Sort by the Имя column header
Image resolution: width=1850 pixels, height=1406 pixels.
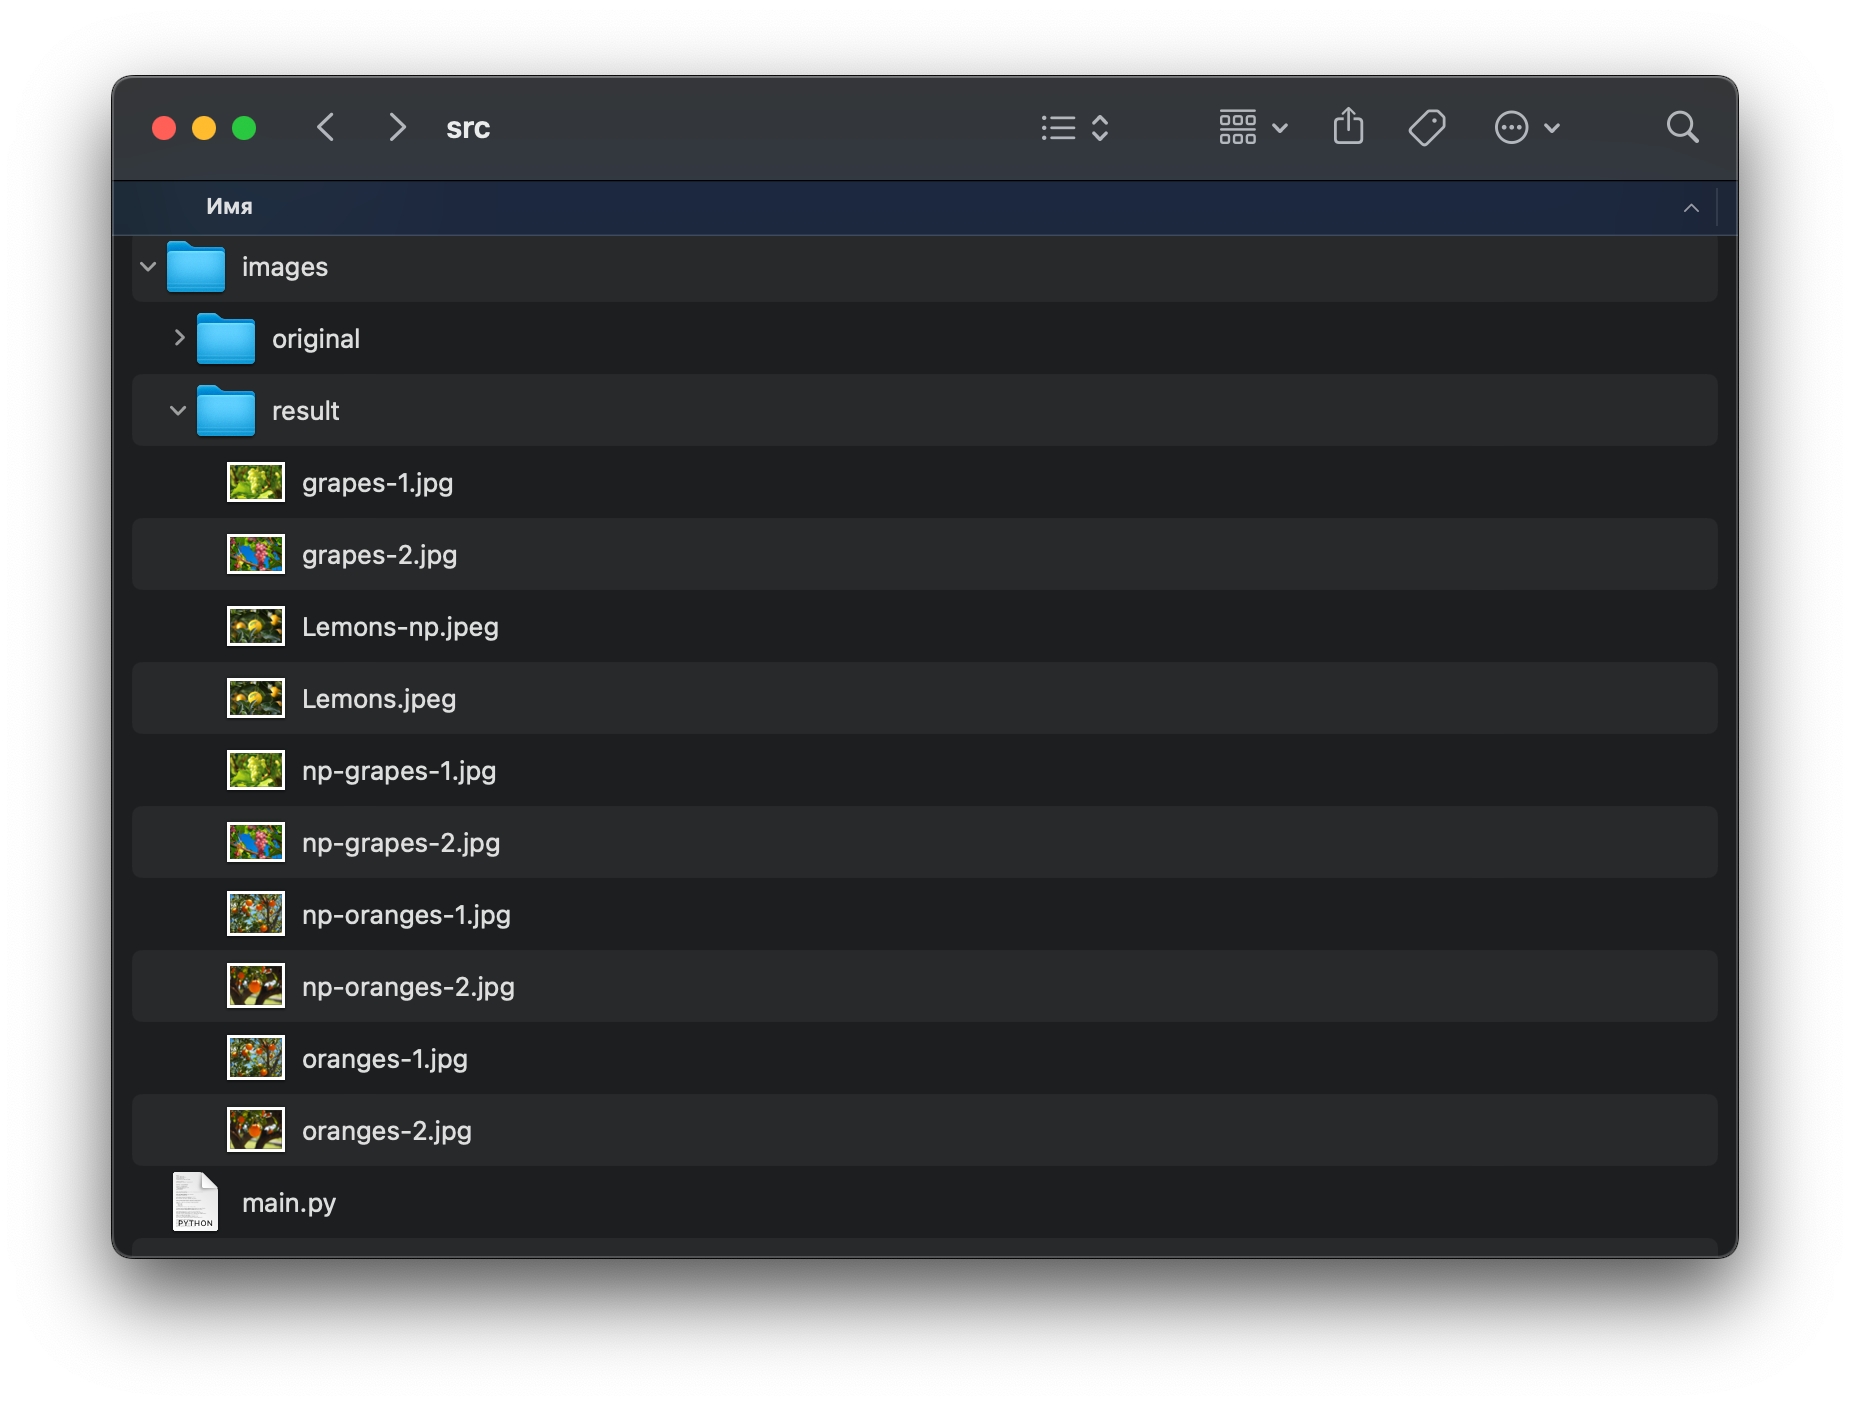[229, 206]
